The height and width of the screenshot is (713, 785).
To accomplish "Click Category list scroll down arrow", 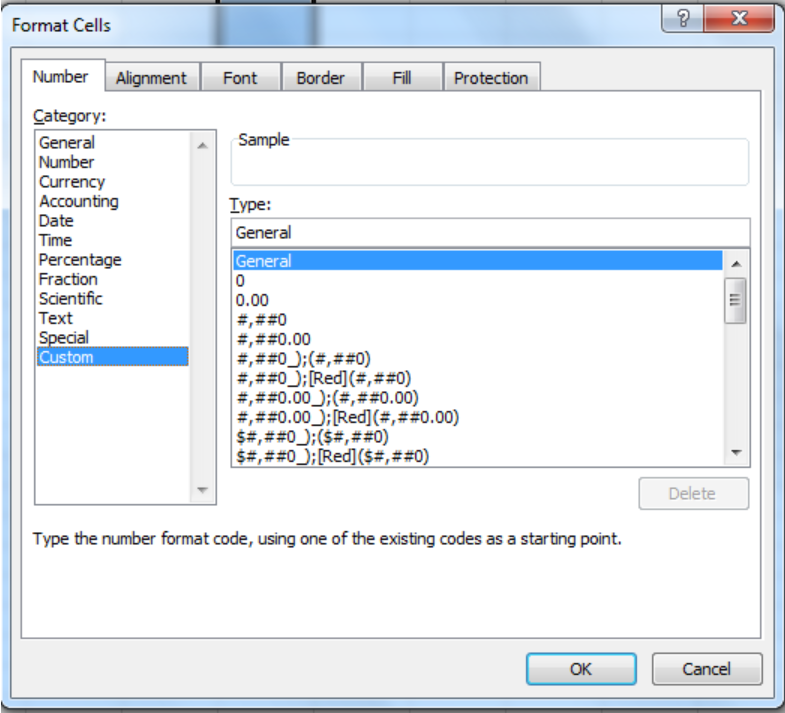I will tap(203, 490).
